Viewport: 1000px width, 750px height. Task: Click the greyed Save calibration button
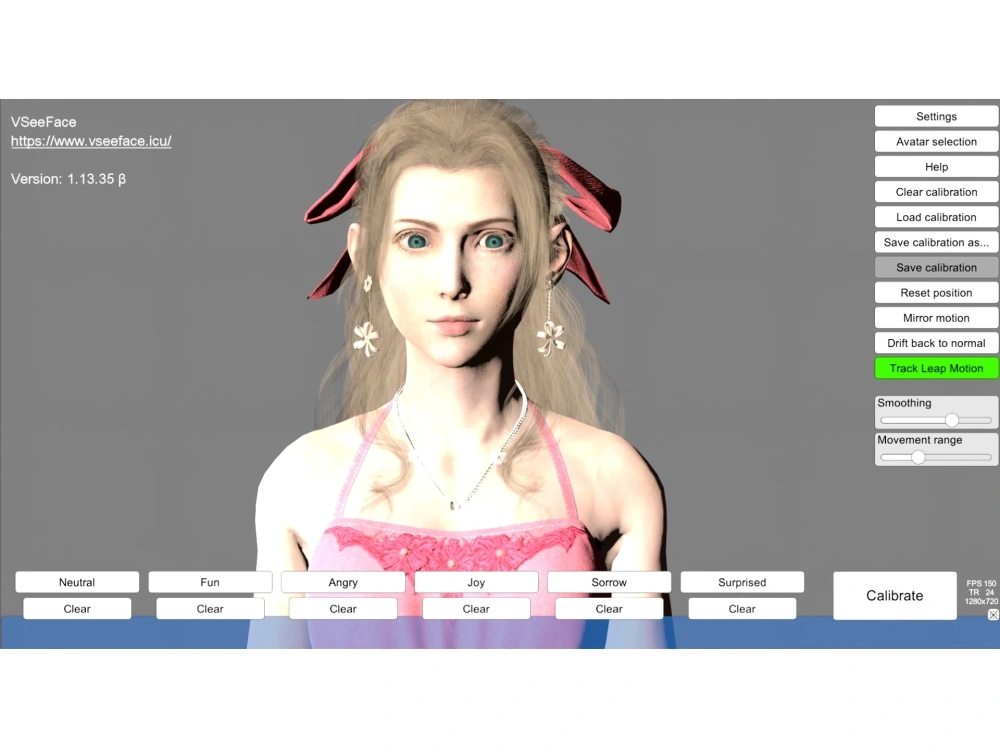(x=936, y=268)
